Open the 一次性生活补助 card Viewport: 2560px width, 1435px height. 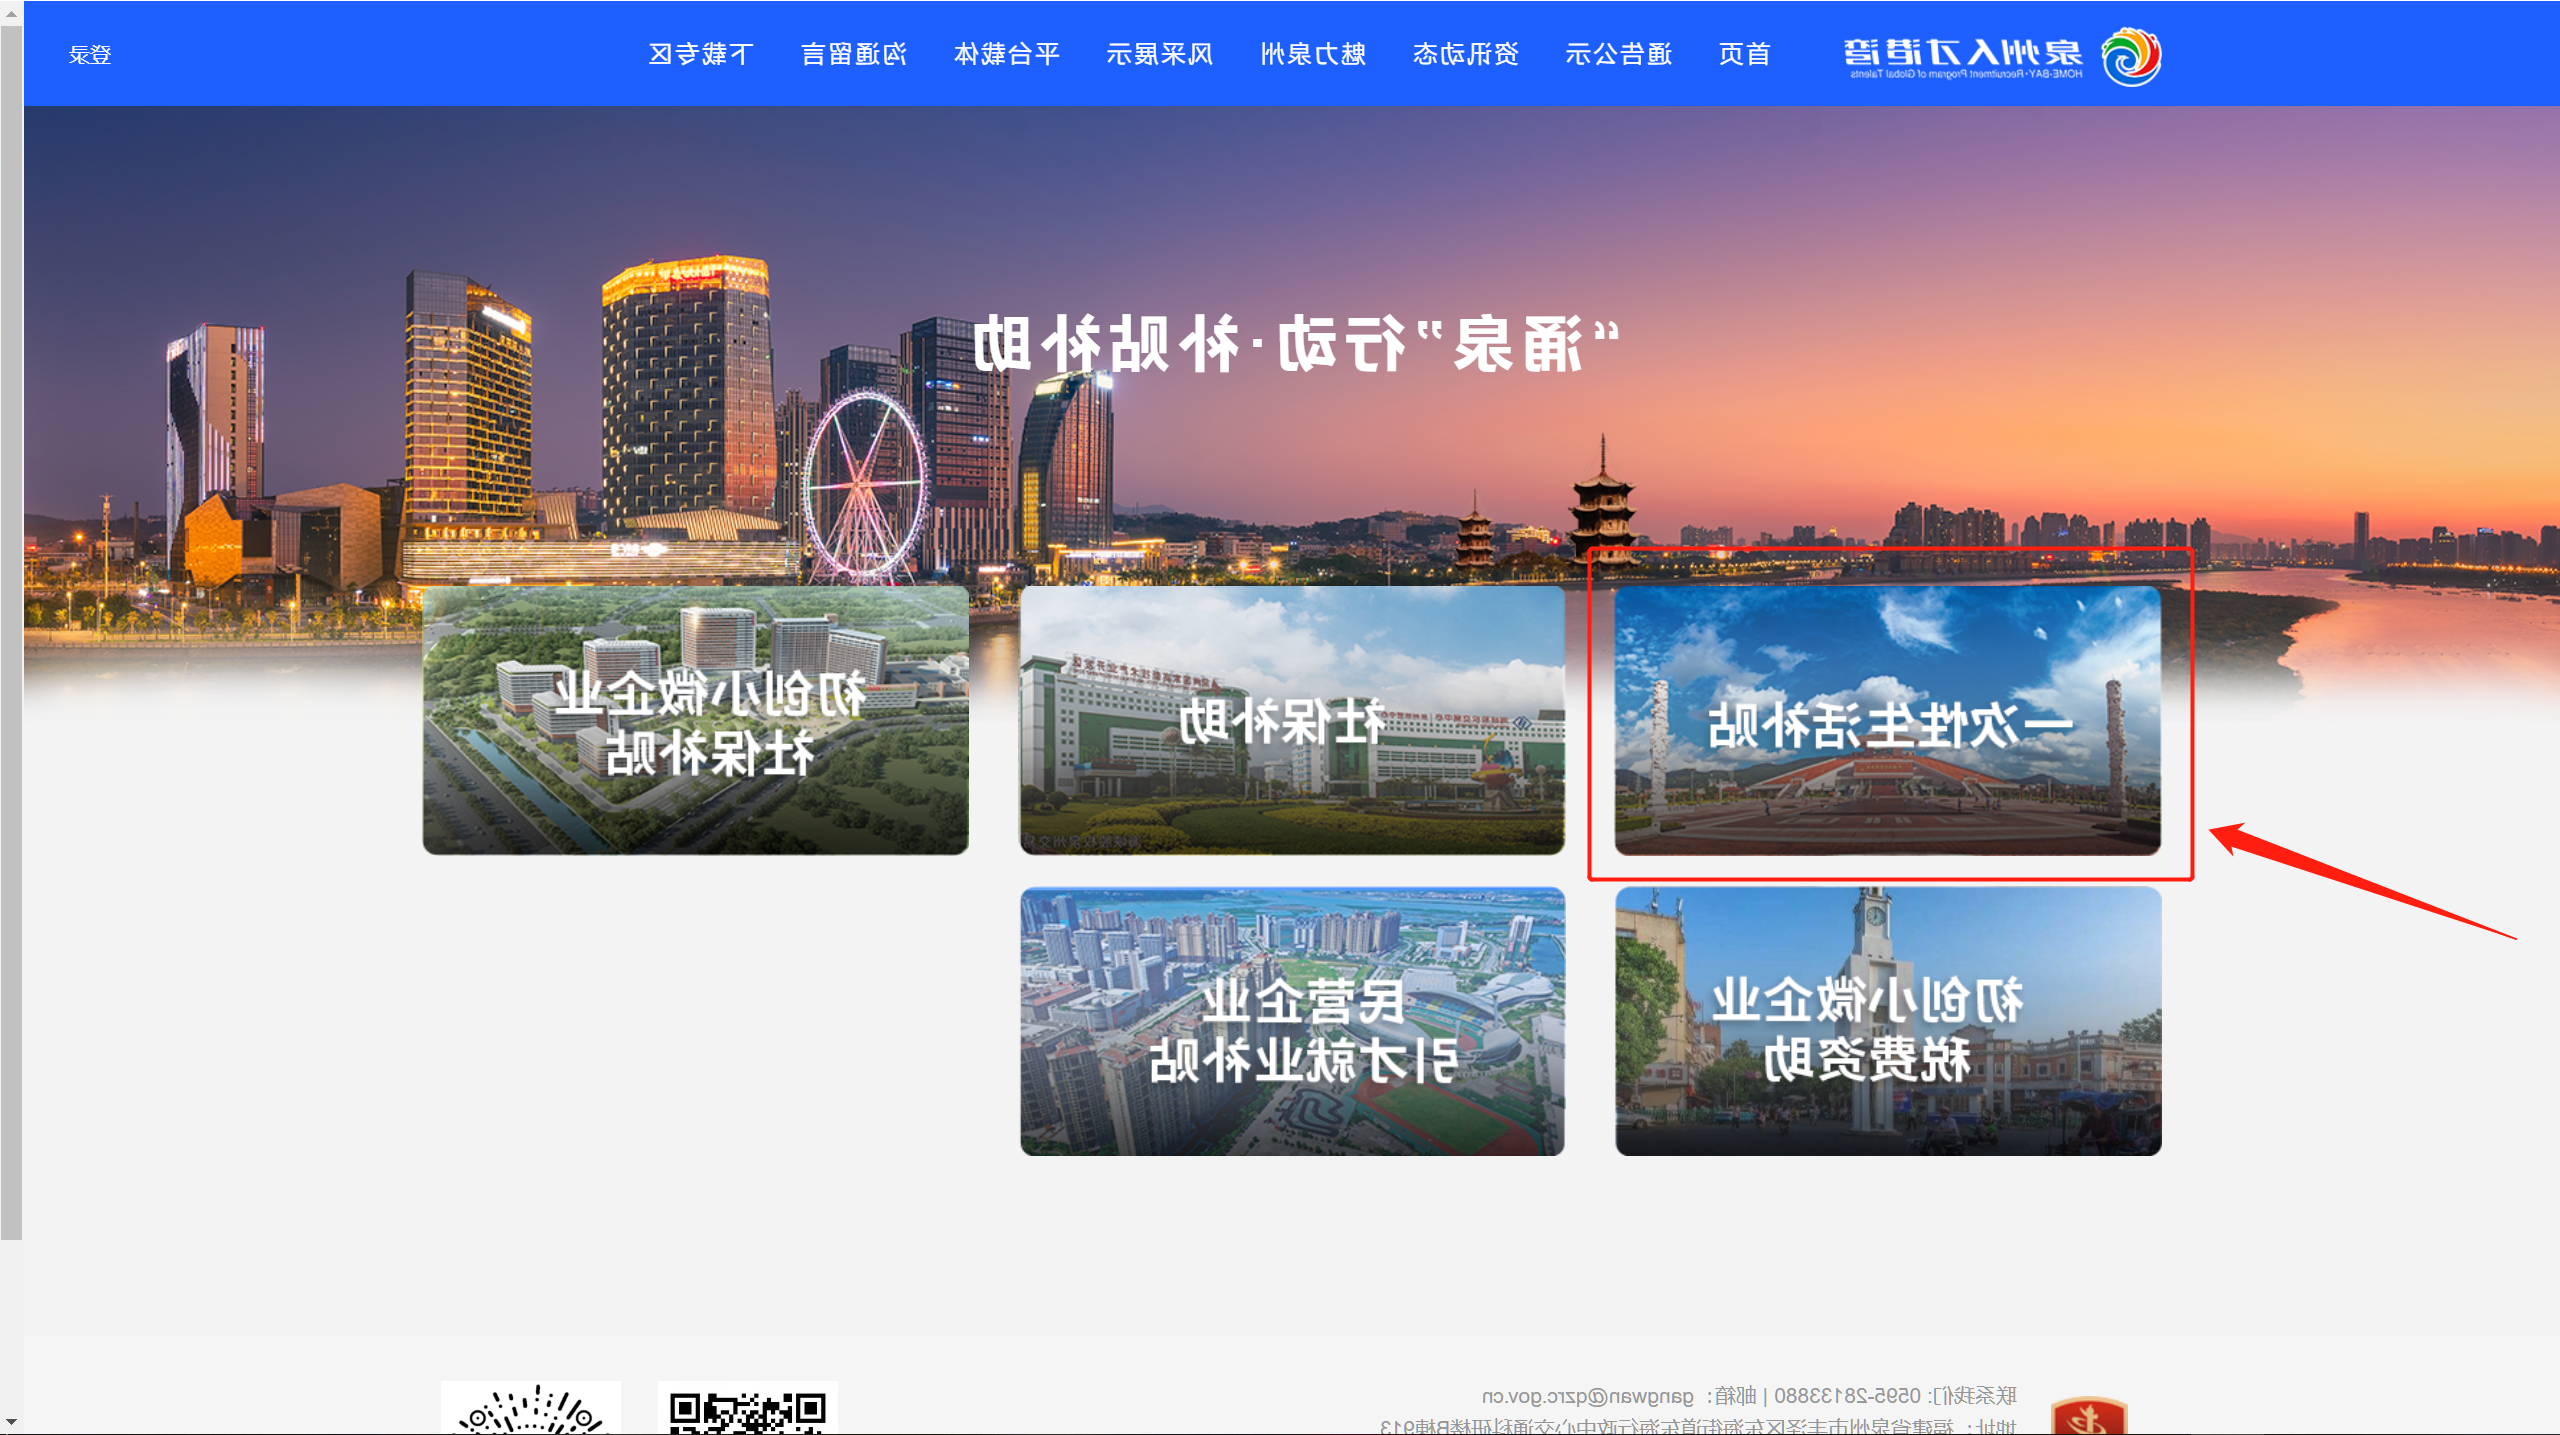coord(1887,720)
